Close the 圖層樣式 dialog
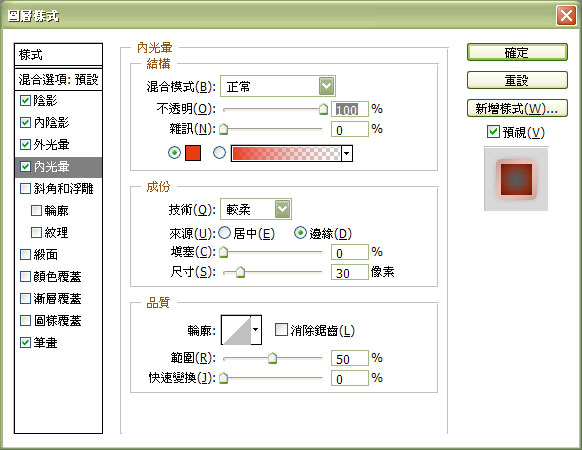Viewport: 582px width, 450px height. coord(566,16)
